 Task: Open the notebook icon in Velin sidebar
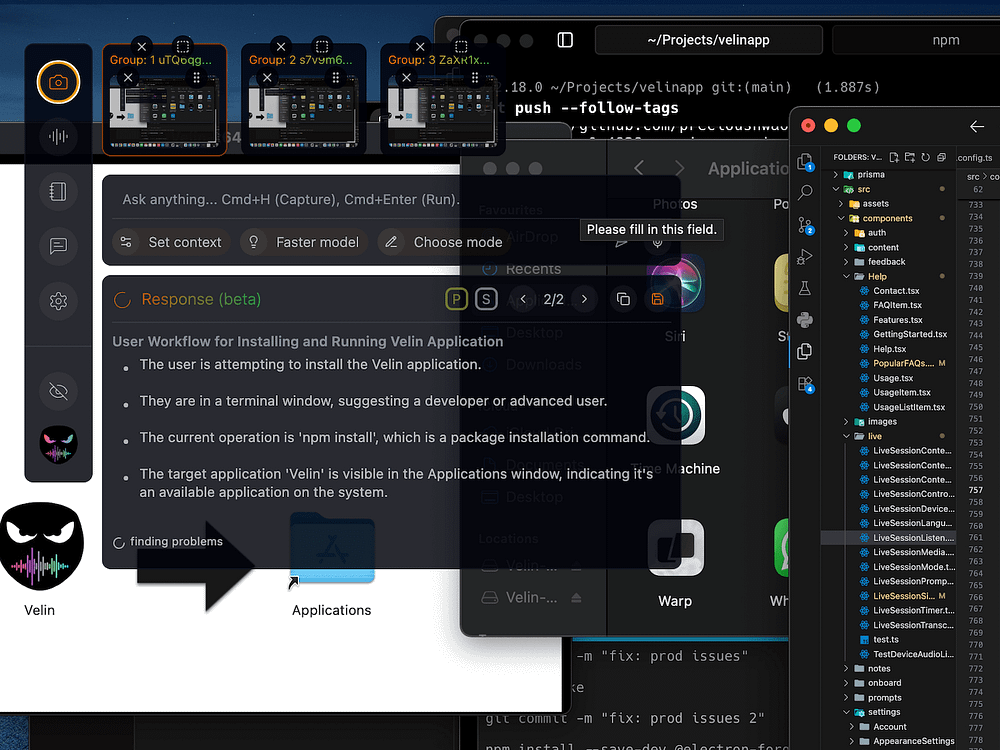click(x=58, y=191)
